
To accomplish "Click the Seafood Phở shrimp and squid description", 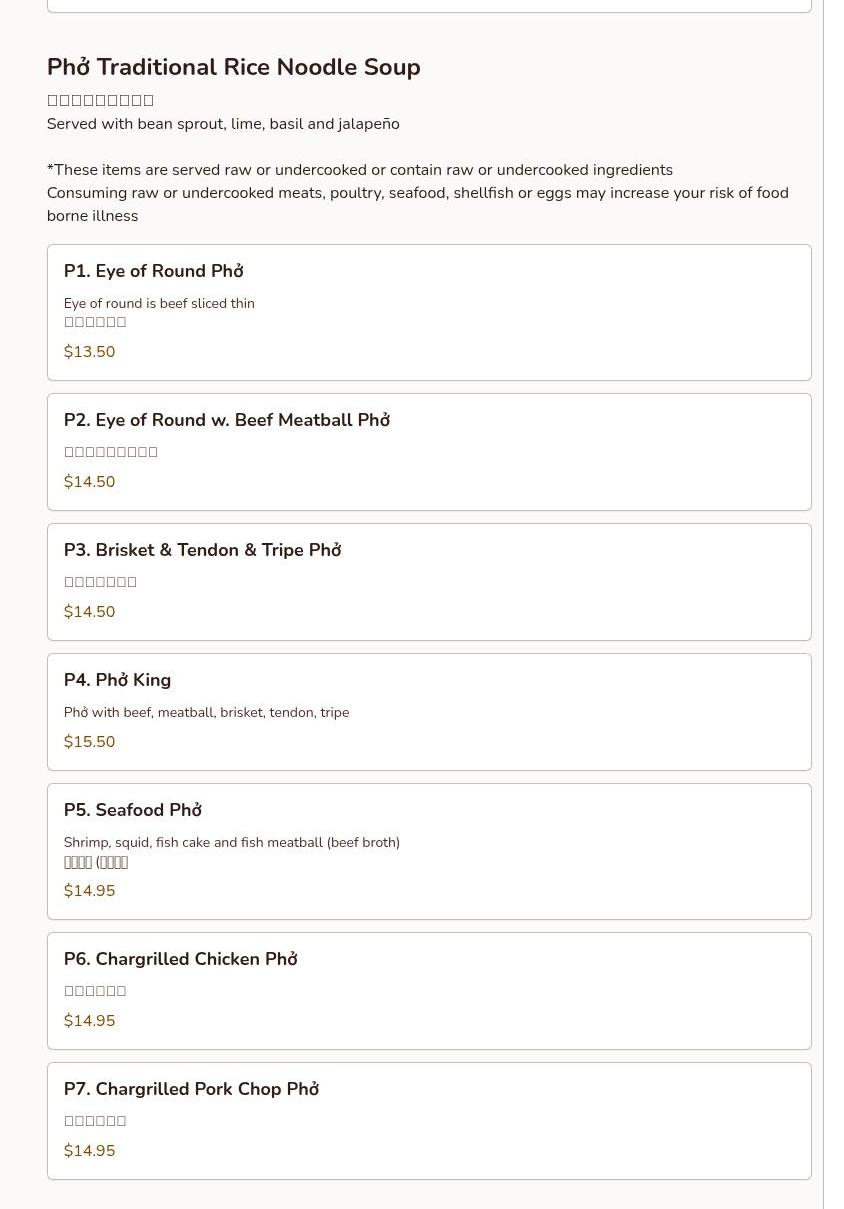I will (232, 843).
